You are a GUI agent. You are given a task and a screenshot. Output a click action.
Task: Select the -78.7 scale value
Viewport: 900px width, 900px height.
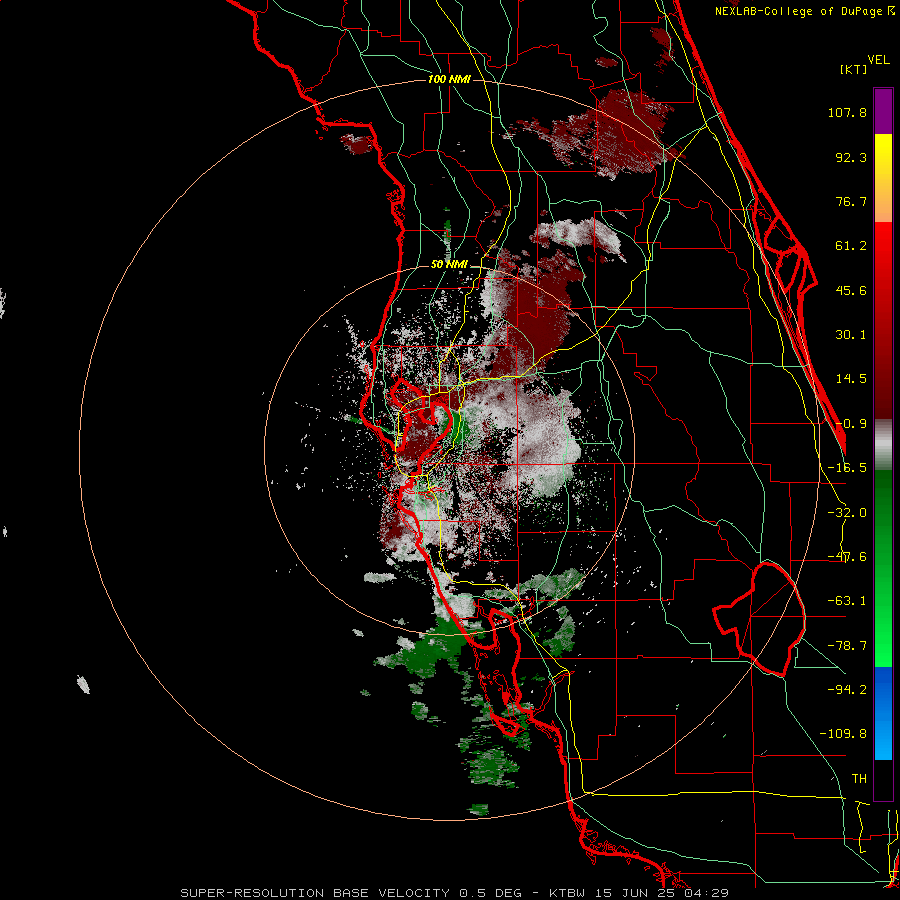(847, 646)
